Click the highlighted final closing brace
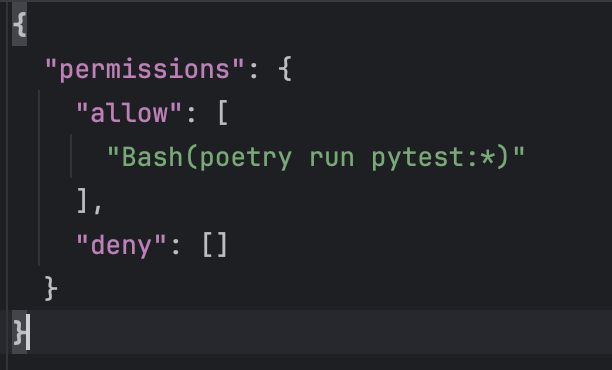612x370 pixels. [x=20, y=333]
